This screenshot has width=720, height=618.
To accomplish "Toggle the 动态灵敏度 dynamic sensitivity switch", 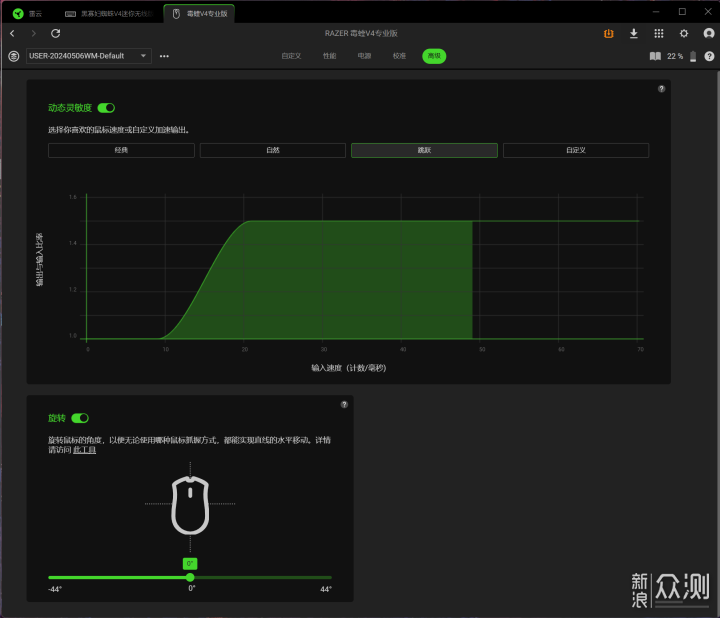I will (x=106, y=108).
